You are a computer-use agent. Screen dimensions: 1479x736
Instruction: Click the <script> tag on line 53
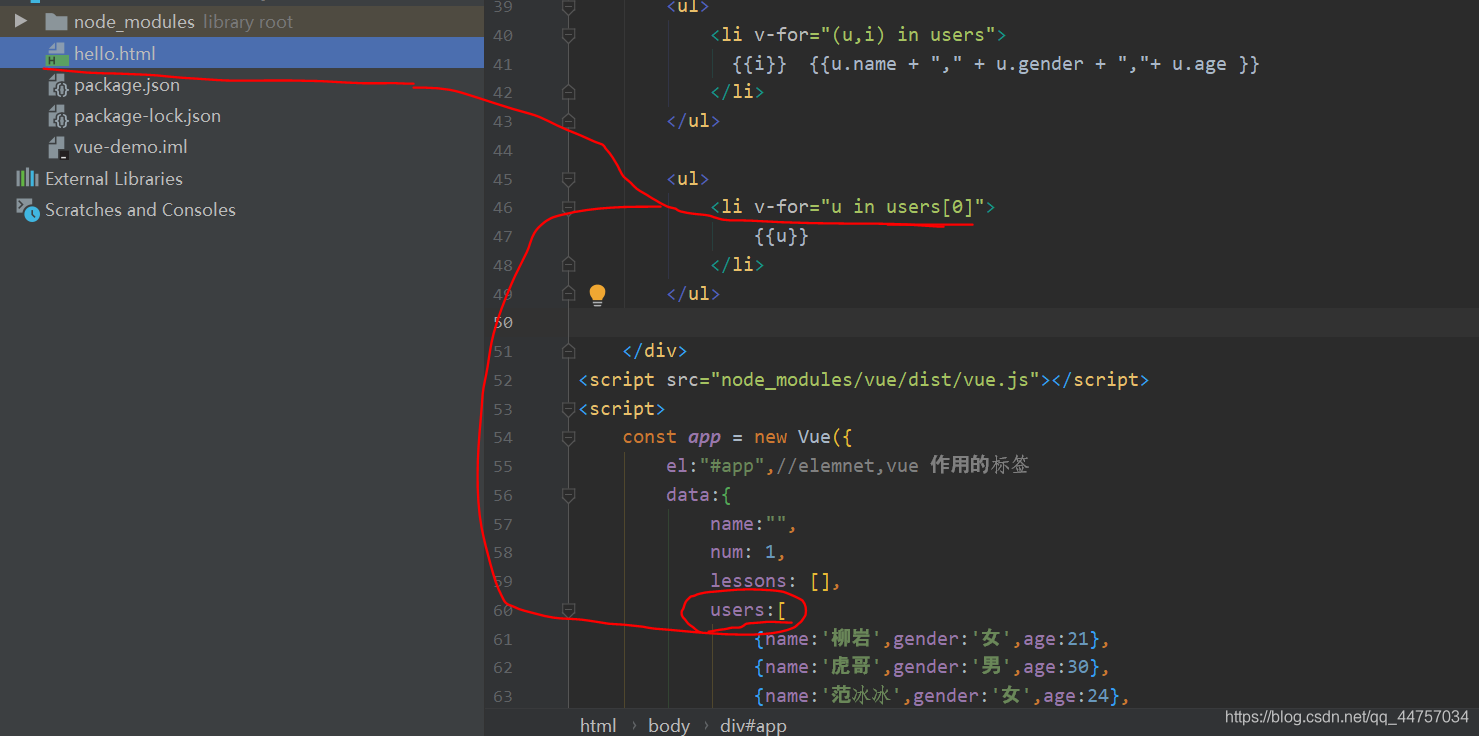pyautogui.click(x=622, y=409)
